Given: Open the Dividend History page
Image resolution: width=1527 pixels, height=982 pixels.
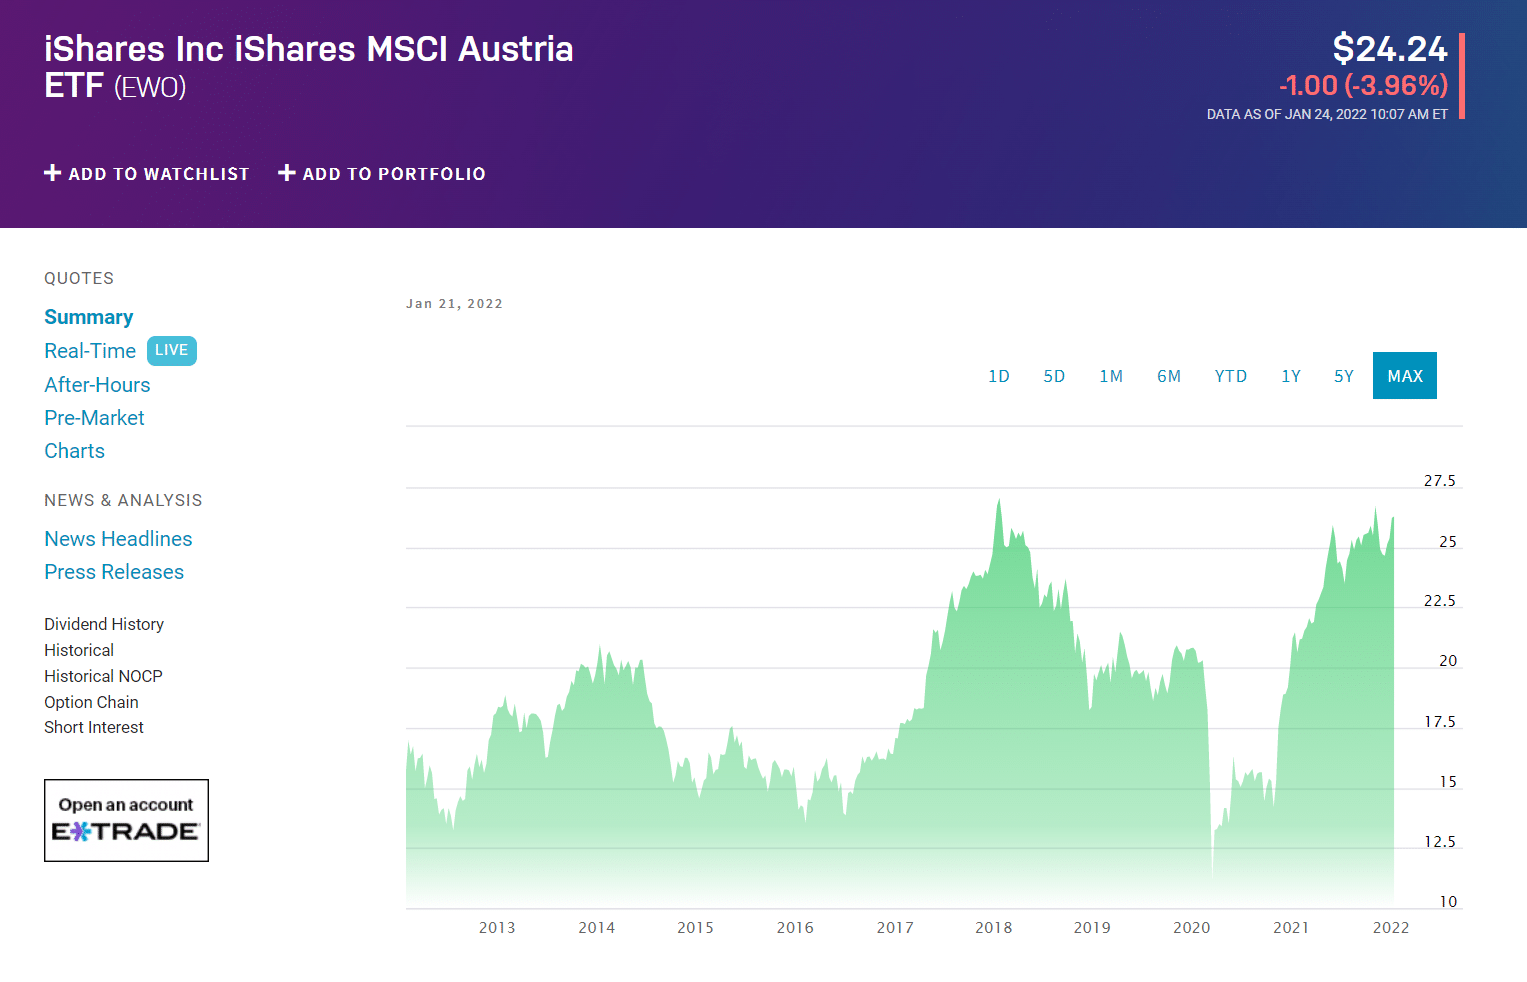Looking at the screenshot, I should pyautogui.click(x=104, y=624).
